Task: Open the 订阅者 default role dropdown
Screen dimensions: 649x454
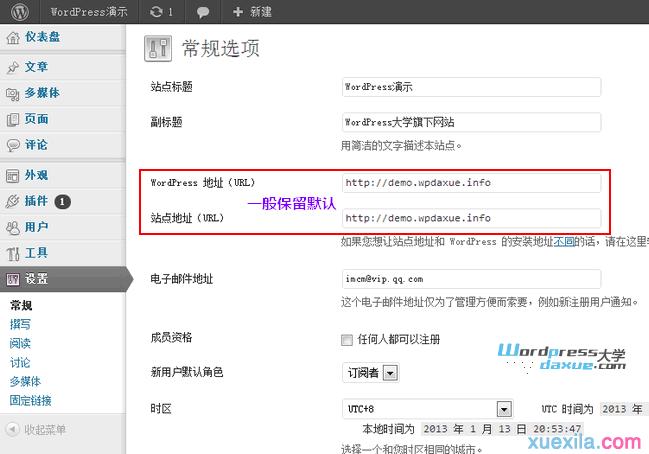Action: 370,372
